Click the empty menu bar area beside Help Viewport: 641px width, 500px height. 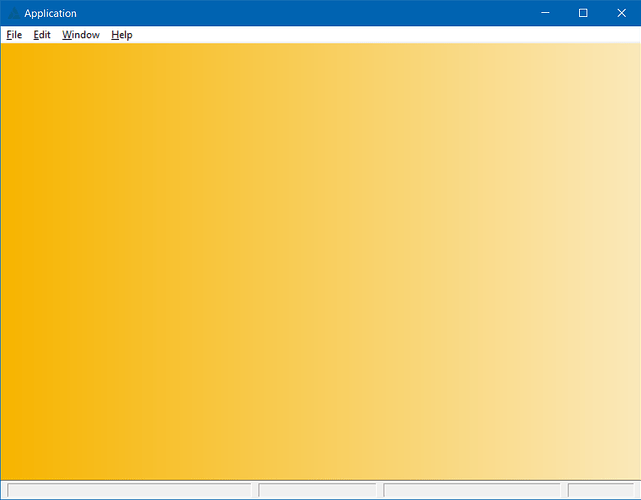[x=386, y=35]
